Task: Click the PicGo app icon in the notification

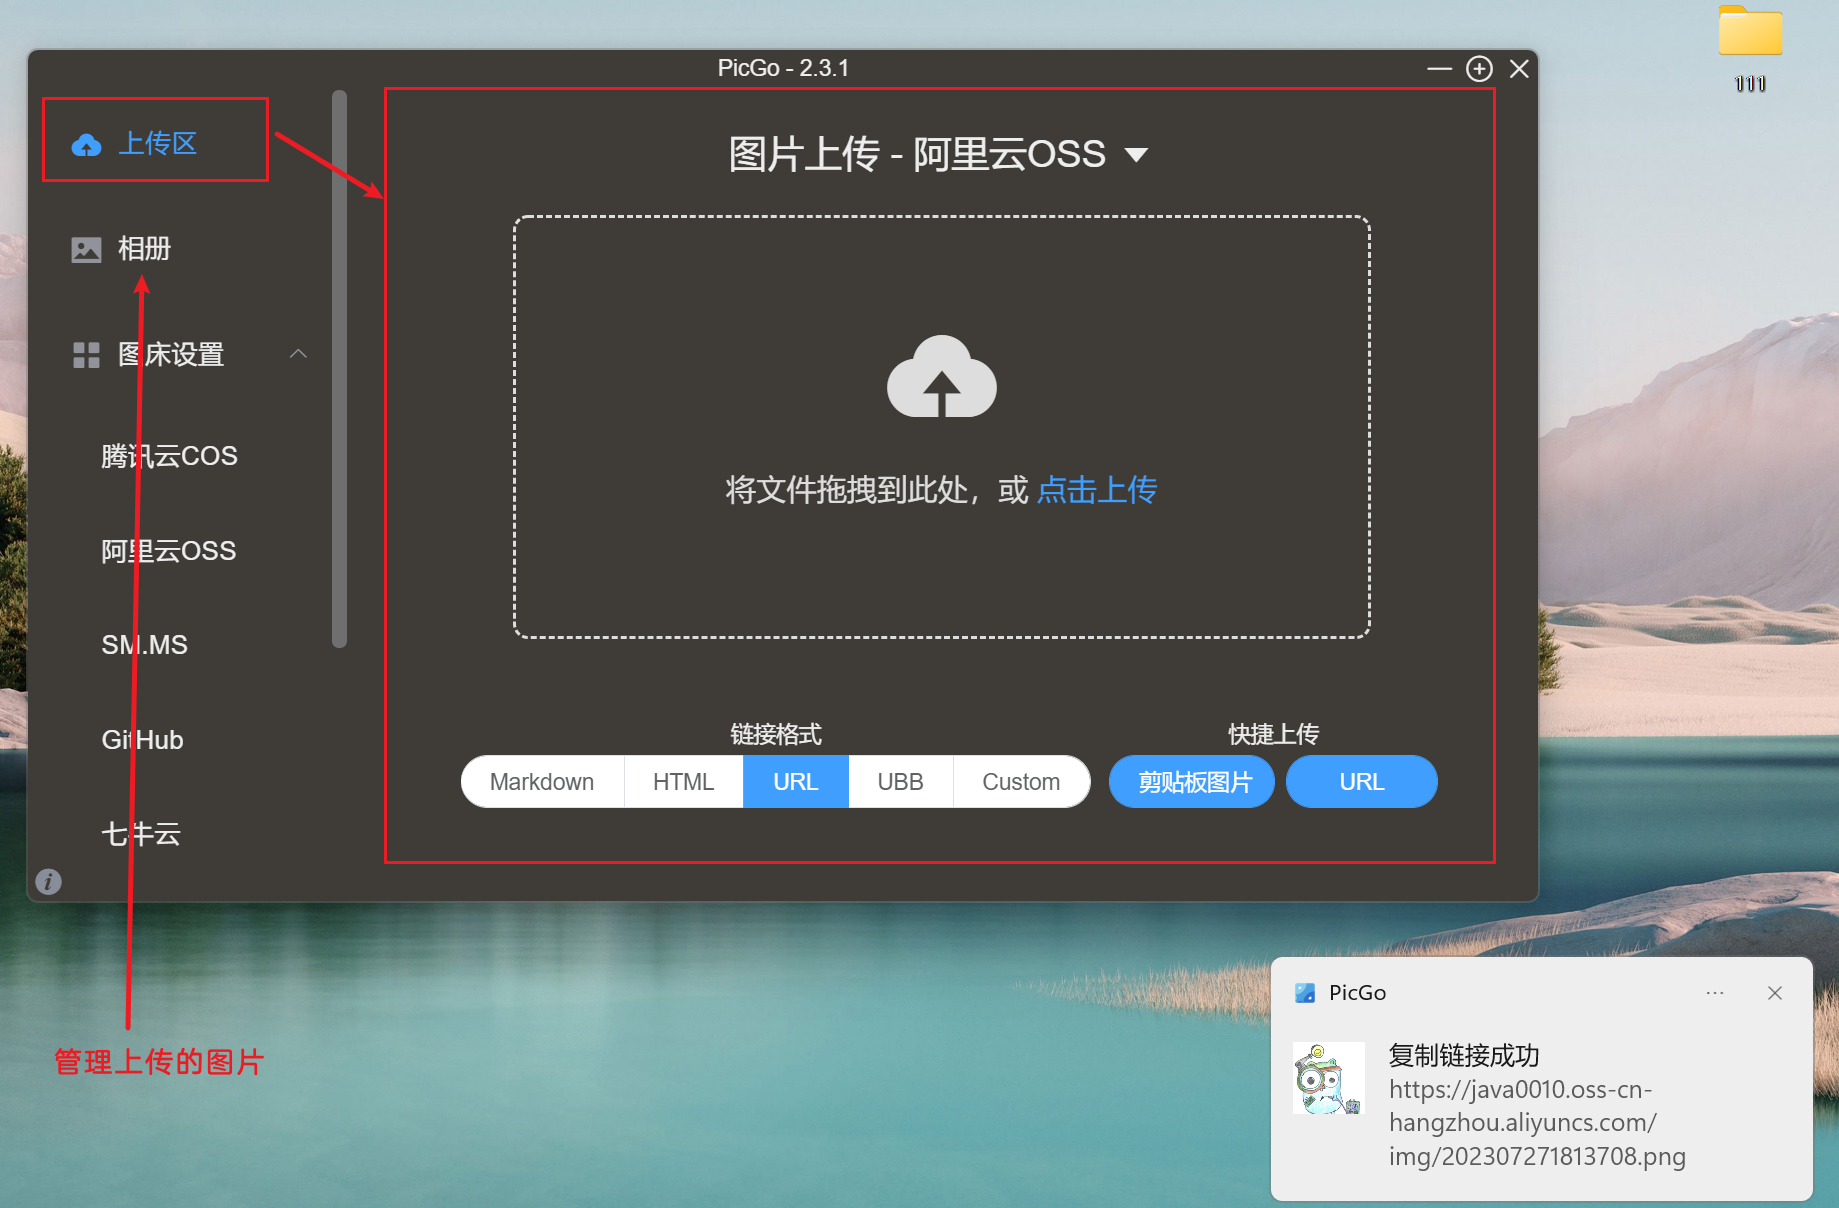Action: [x=1305, y=993]
